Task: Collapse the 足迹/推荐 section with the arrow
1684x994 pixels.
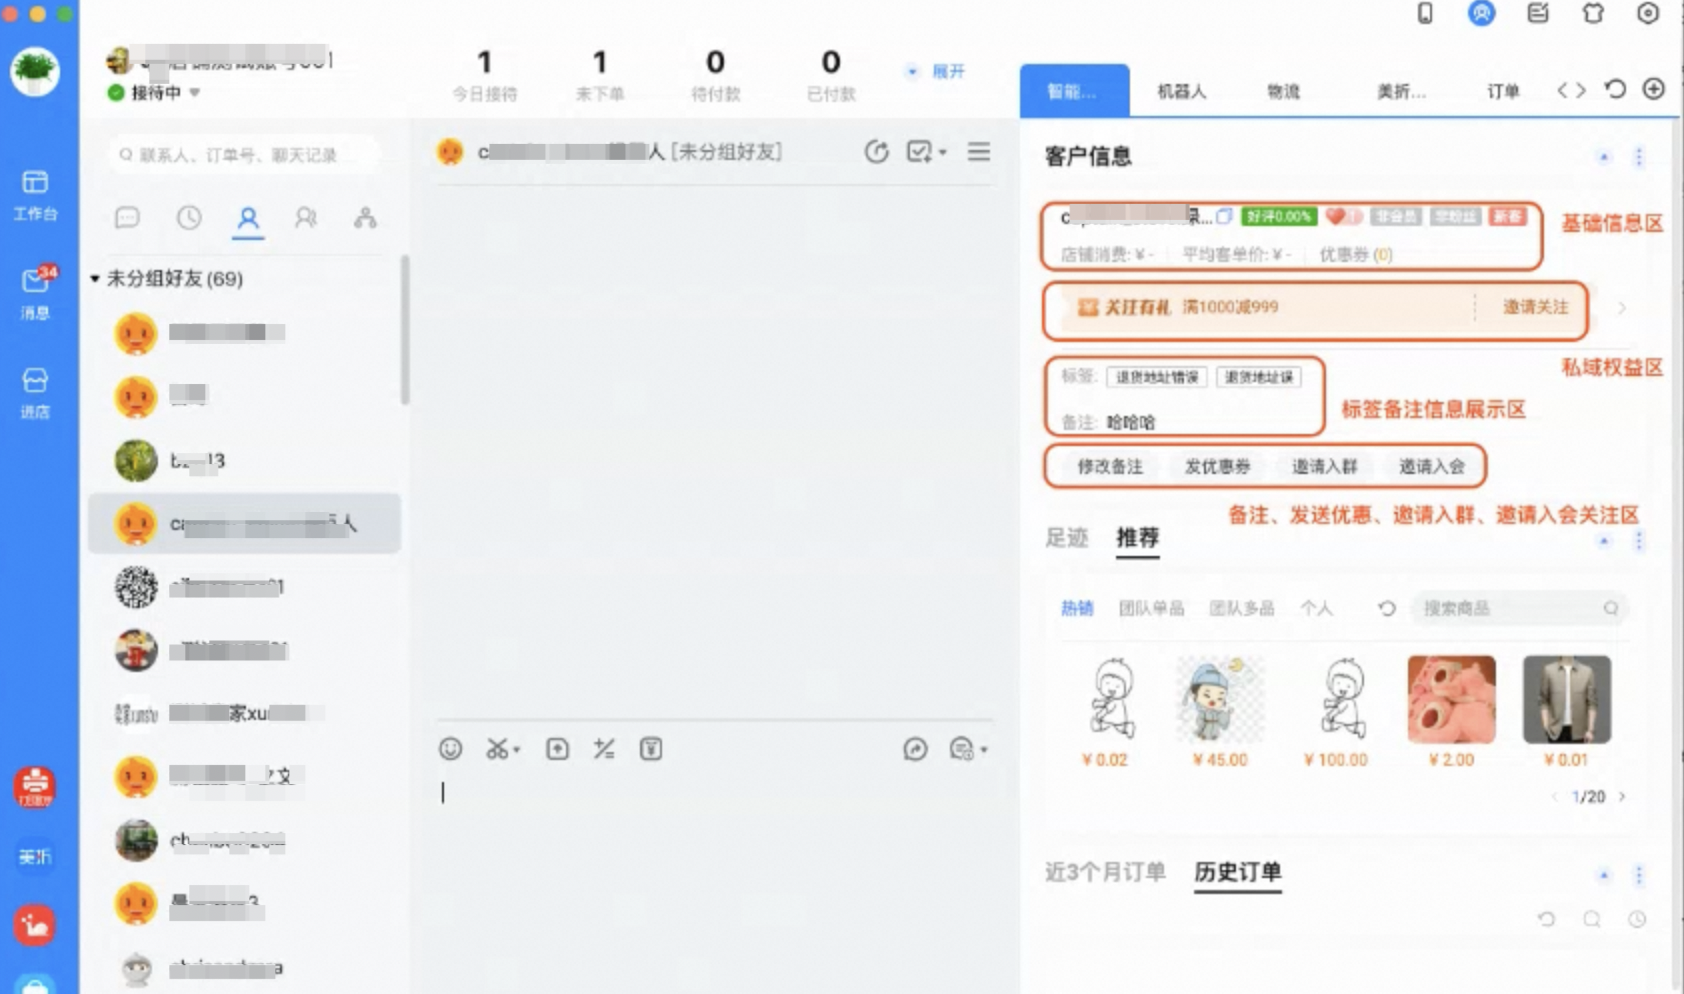Action: [x=1604, y=541]
